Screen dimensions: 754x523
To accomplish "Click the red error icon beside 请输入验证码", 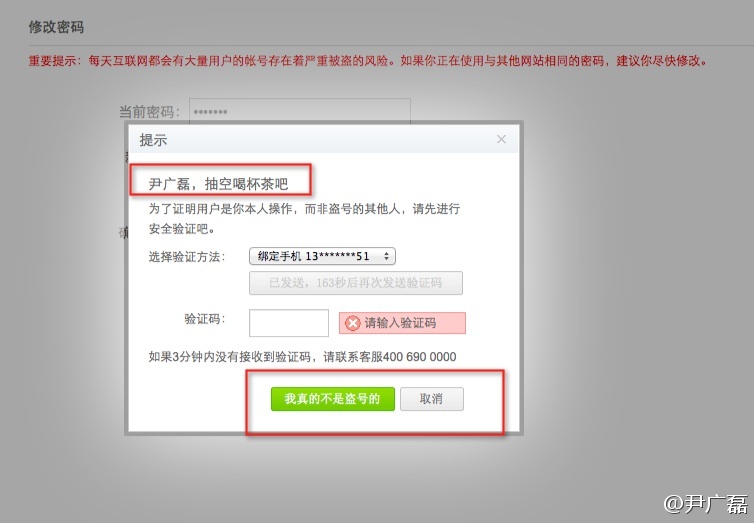I will (x=352, y=323).
